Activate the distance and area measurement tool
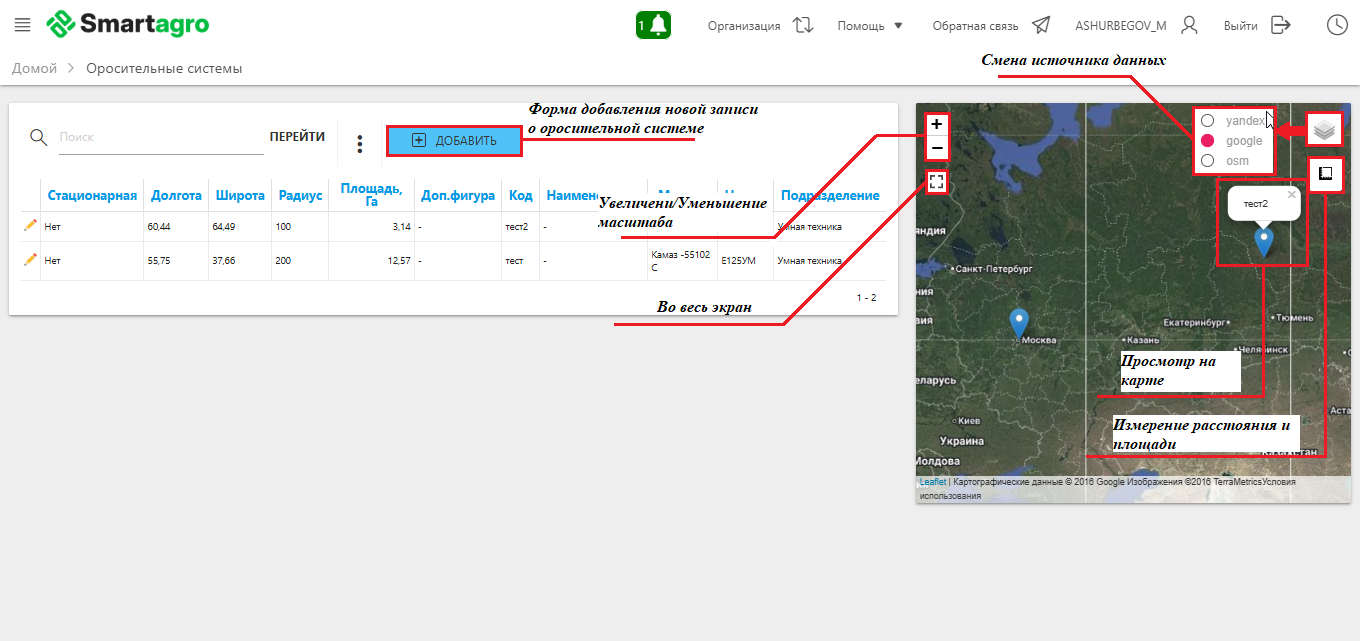The width and height of the screenshot is (1360, 641). point(1324,173)
